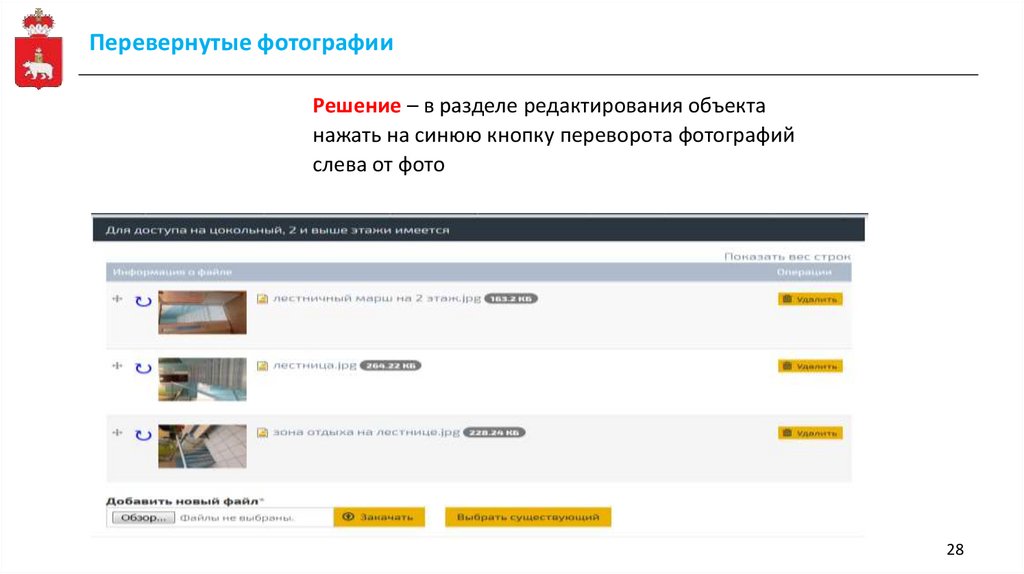The image size is (1024, 574).
Task: Click file icon beside лестница.jpg
Action: (x=262, y=366)
